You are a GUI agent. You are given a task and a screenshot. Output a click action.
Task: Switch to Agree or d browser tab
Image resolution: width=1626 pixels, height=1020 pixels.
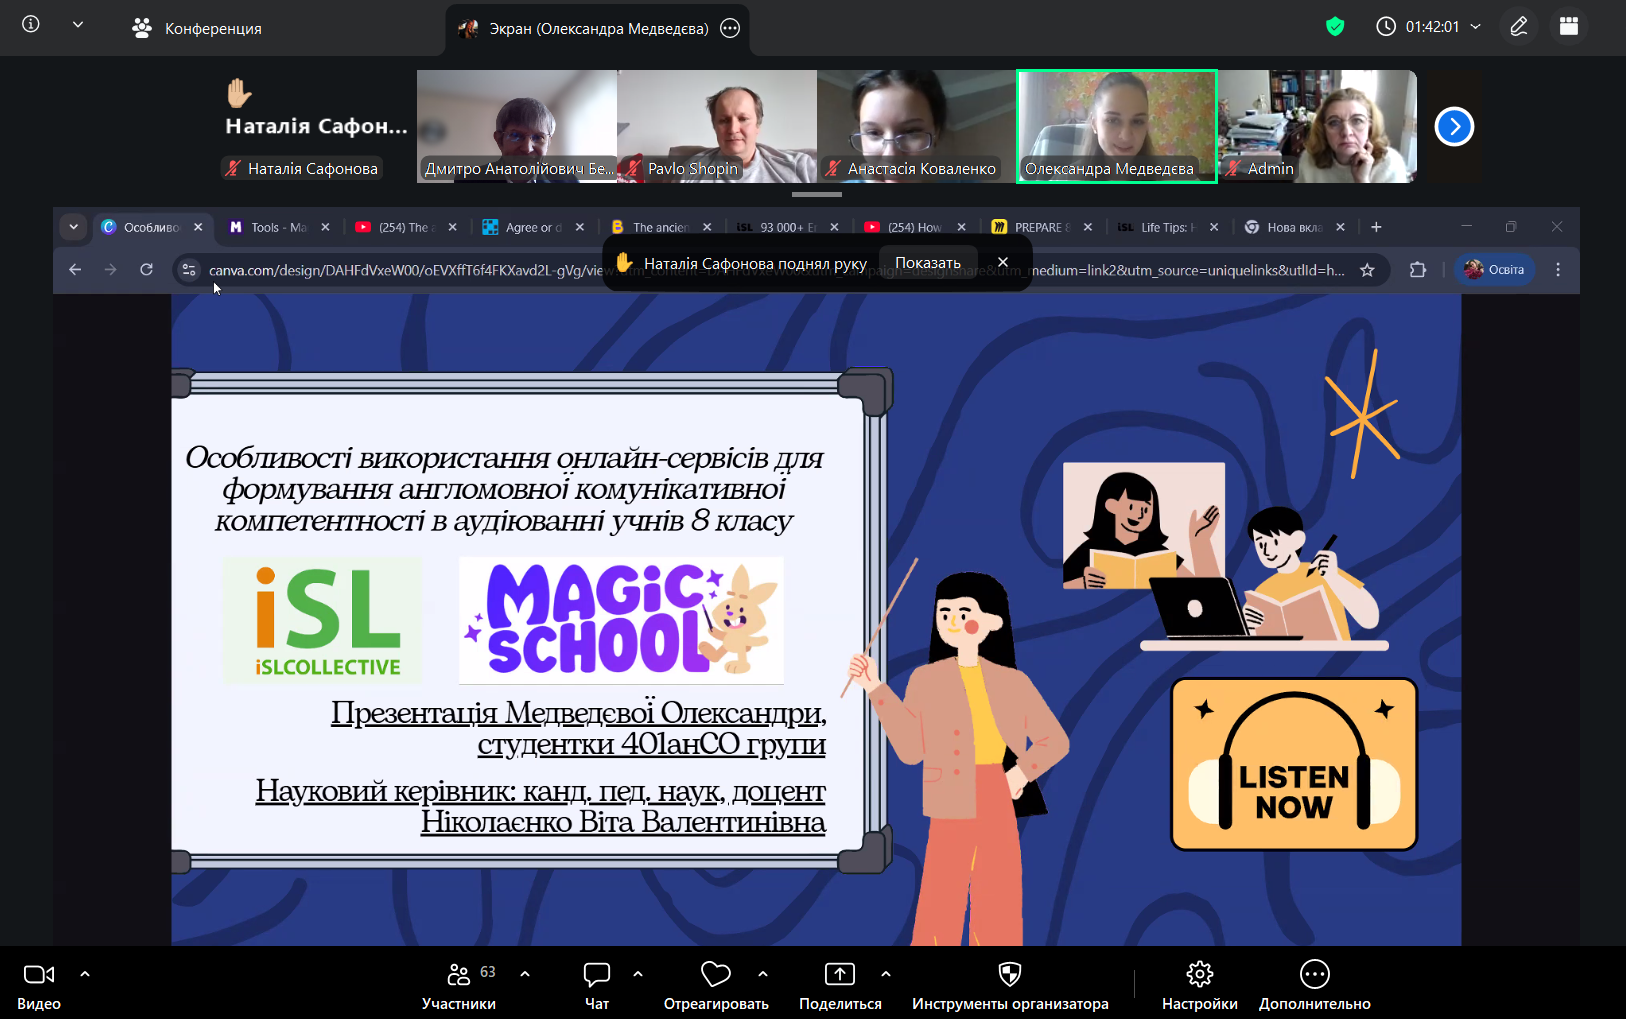point(533,227)
